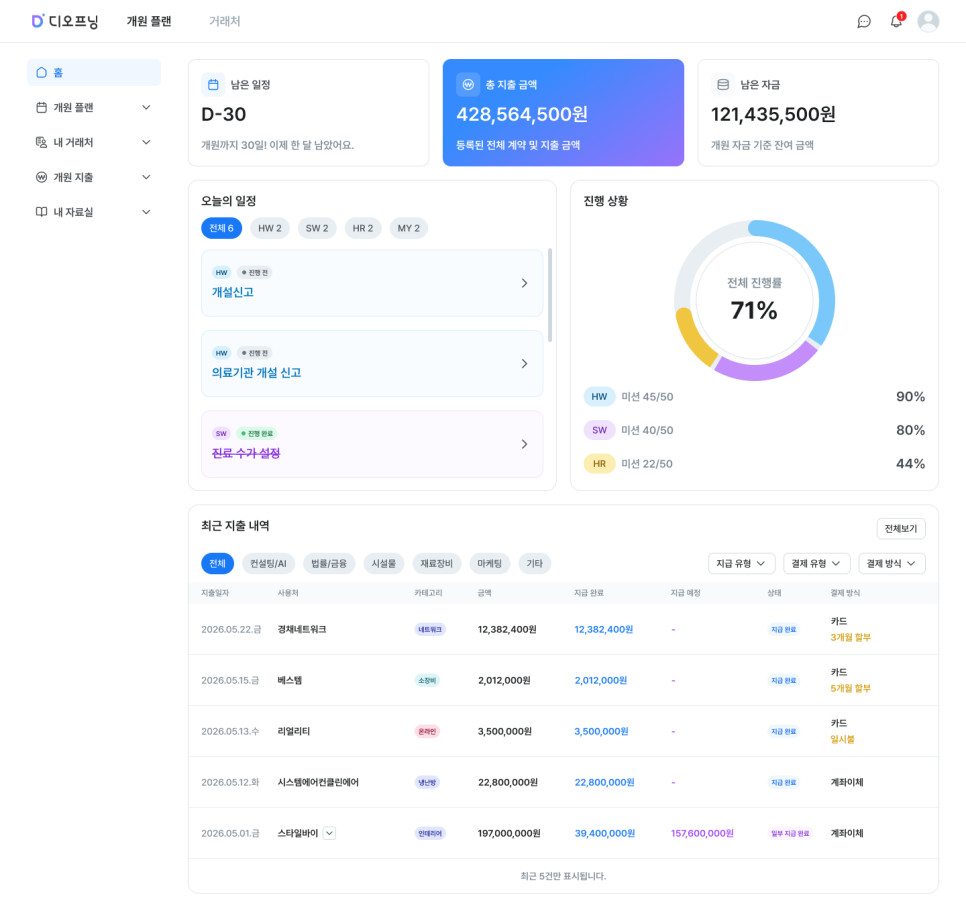Open the 지급 유형 dropdown
The height and width of the screenshot is (907, 966).
coord(741,563)
